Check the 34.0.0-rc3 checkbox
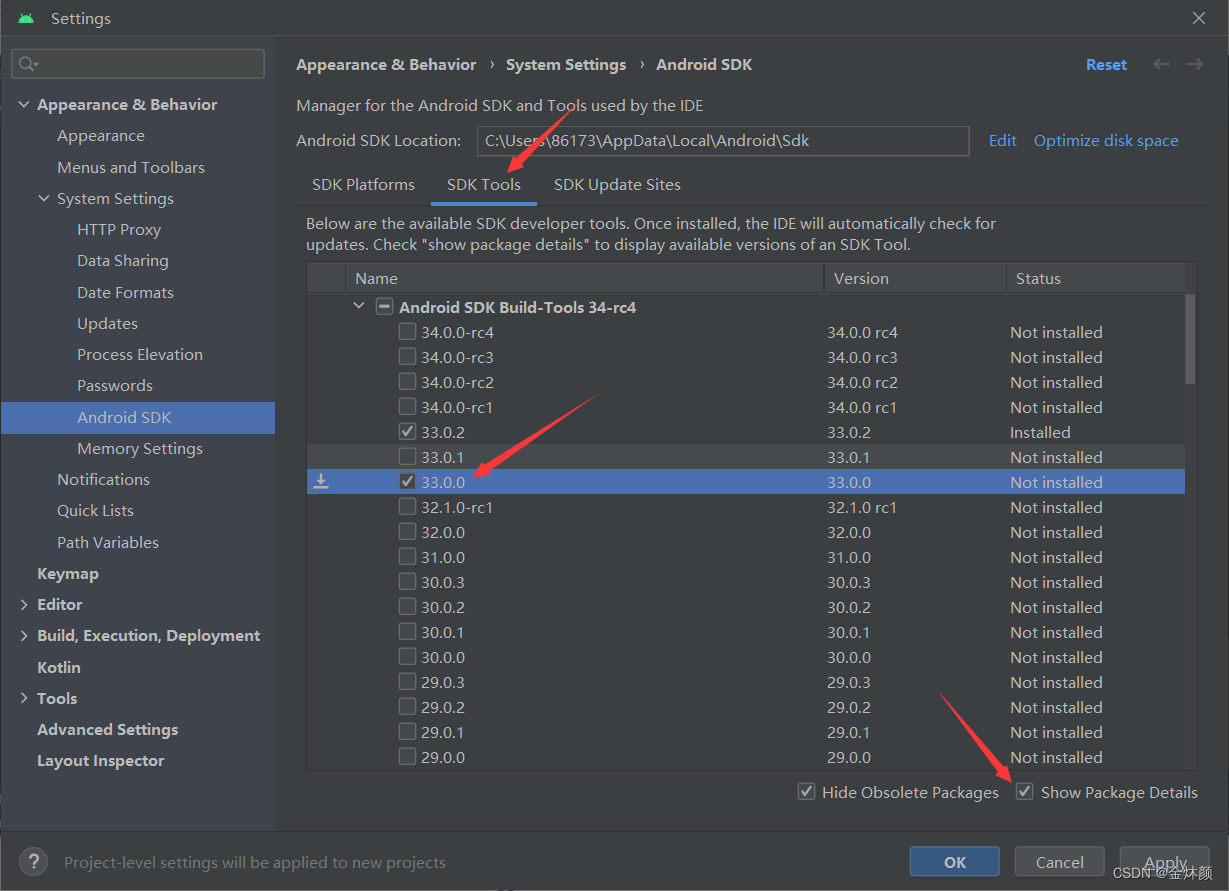 click(x=407, y=356)
